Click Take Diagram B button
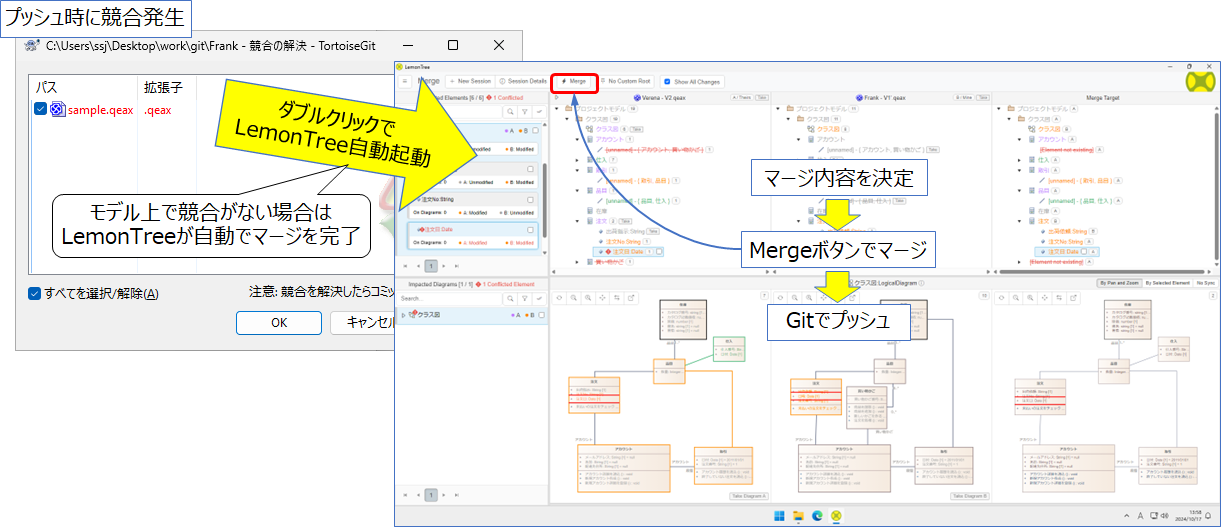Screen dimensions: 1221x527 coord(970,496)
